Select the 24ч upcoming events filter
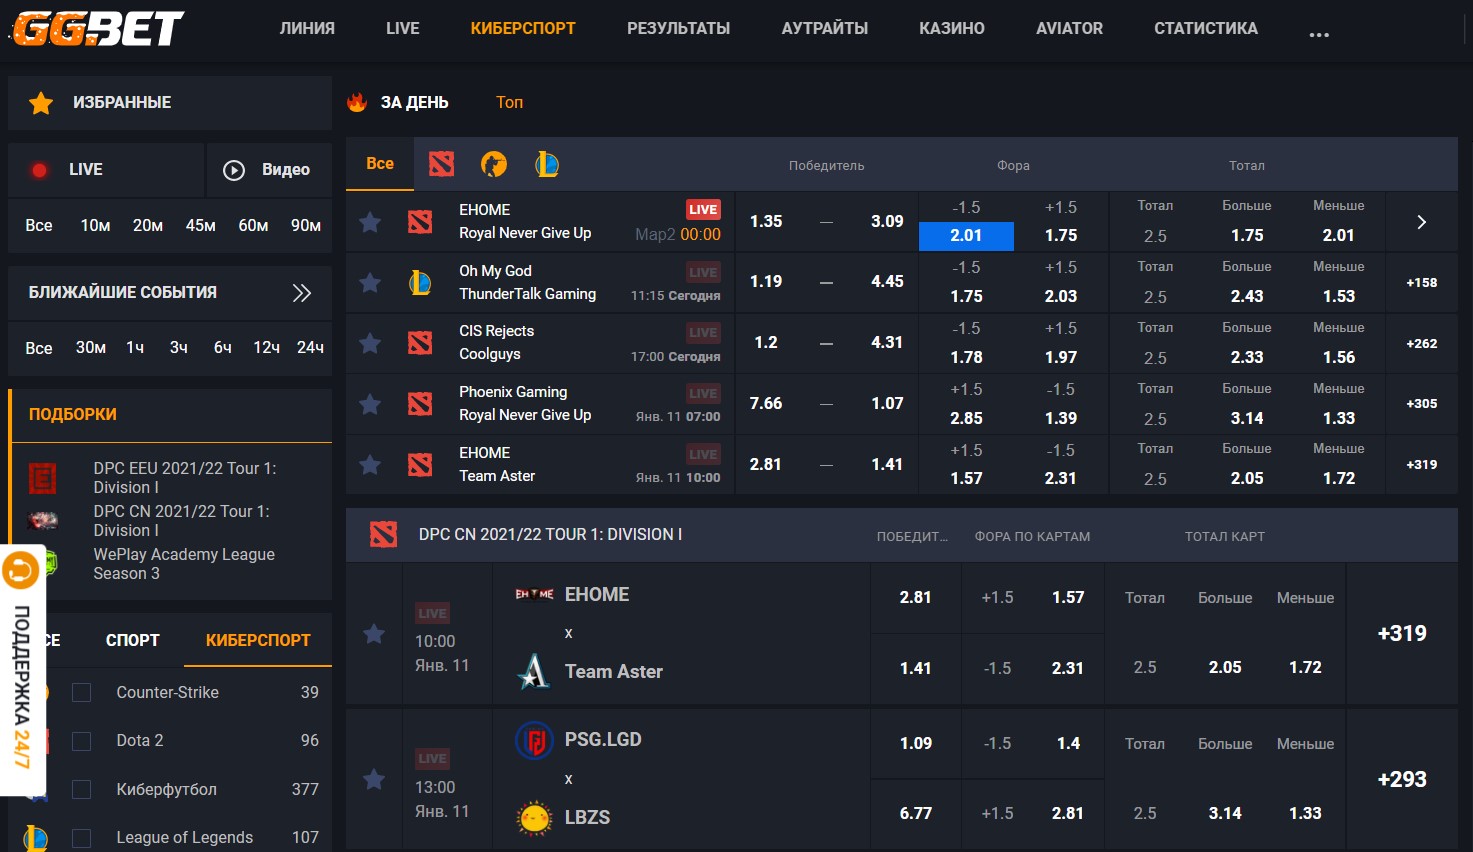Viewport: 1473px width, 852px height. [x=310, y=348]
